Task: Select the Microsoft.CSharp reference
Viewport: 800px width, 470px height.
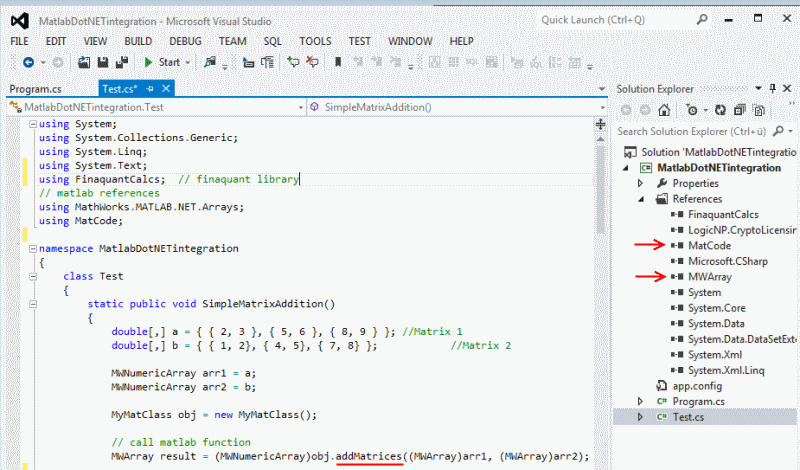Action: click(728, 261)
